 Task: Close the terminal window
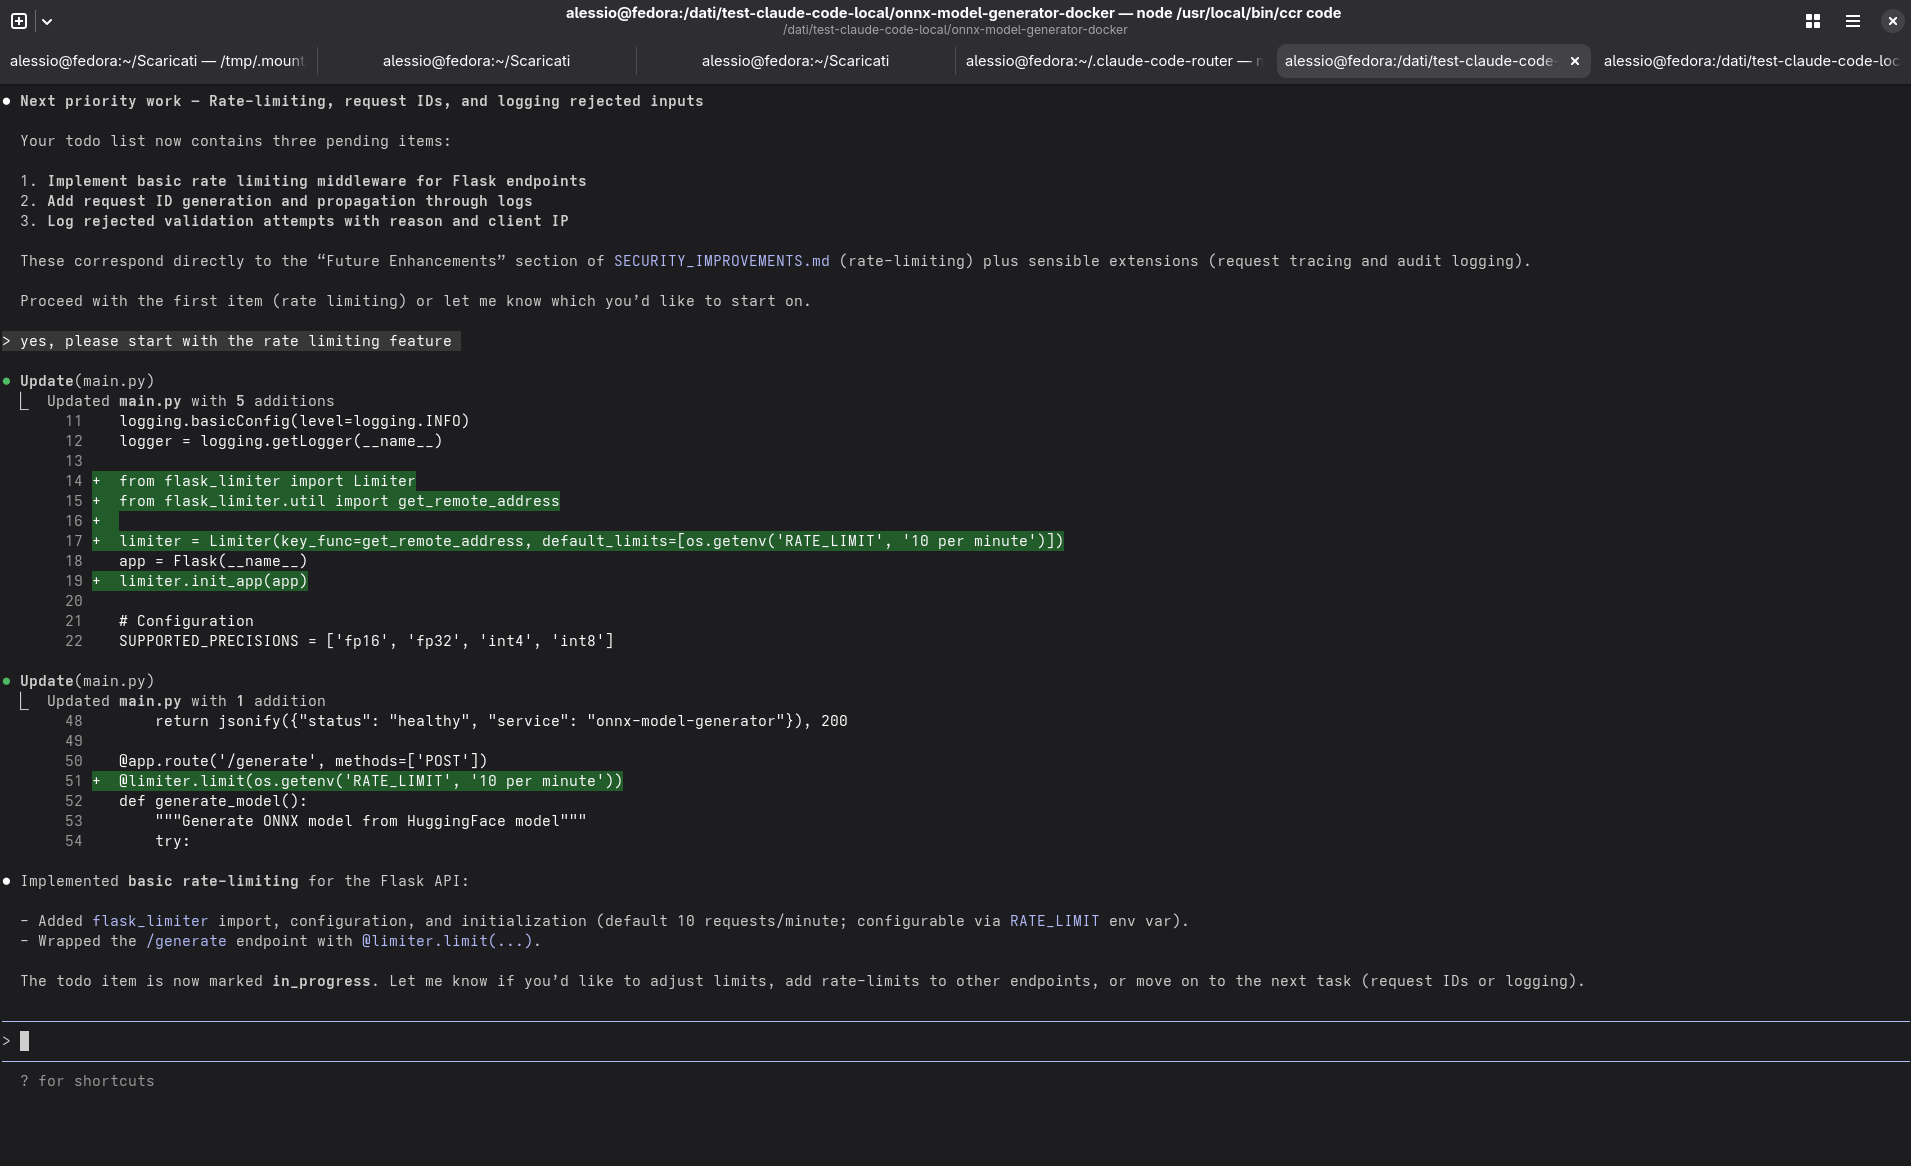tap(1892, 21)
